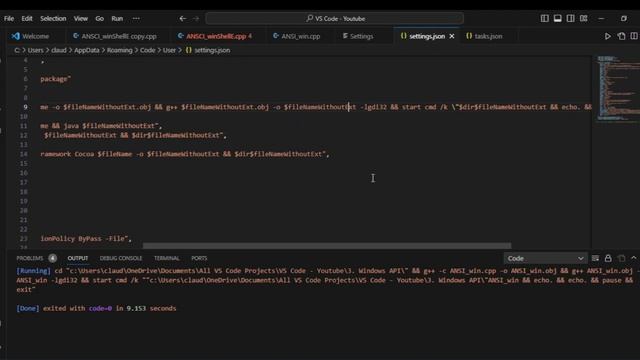
Task: Open the Go menu
Action: point(100,18)
